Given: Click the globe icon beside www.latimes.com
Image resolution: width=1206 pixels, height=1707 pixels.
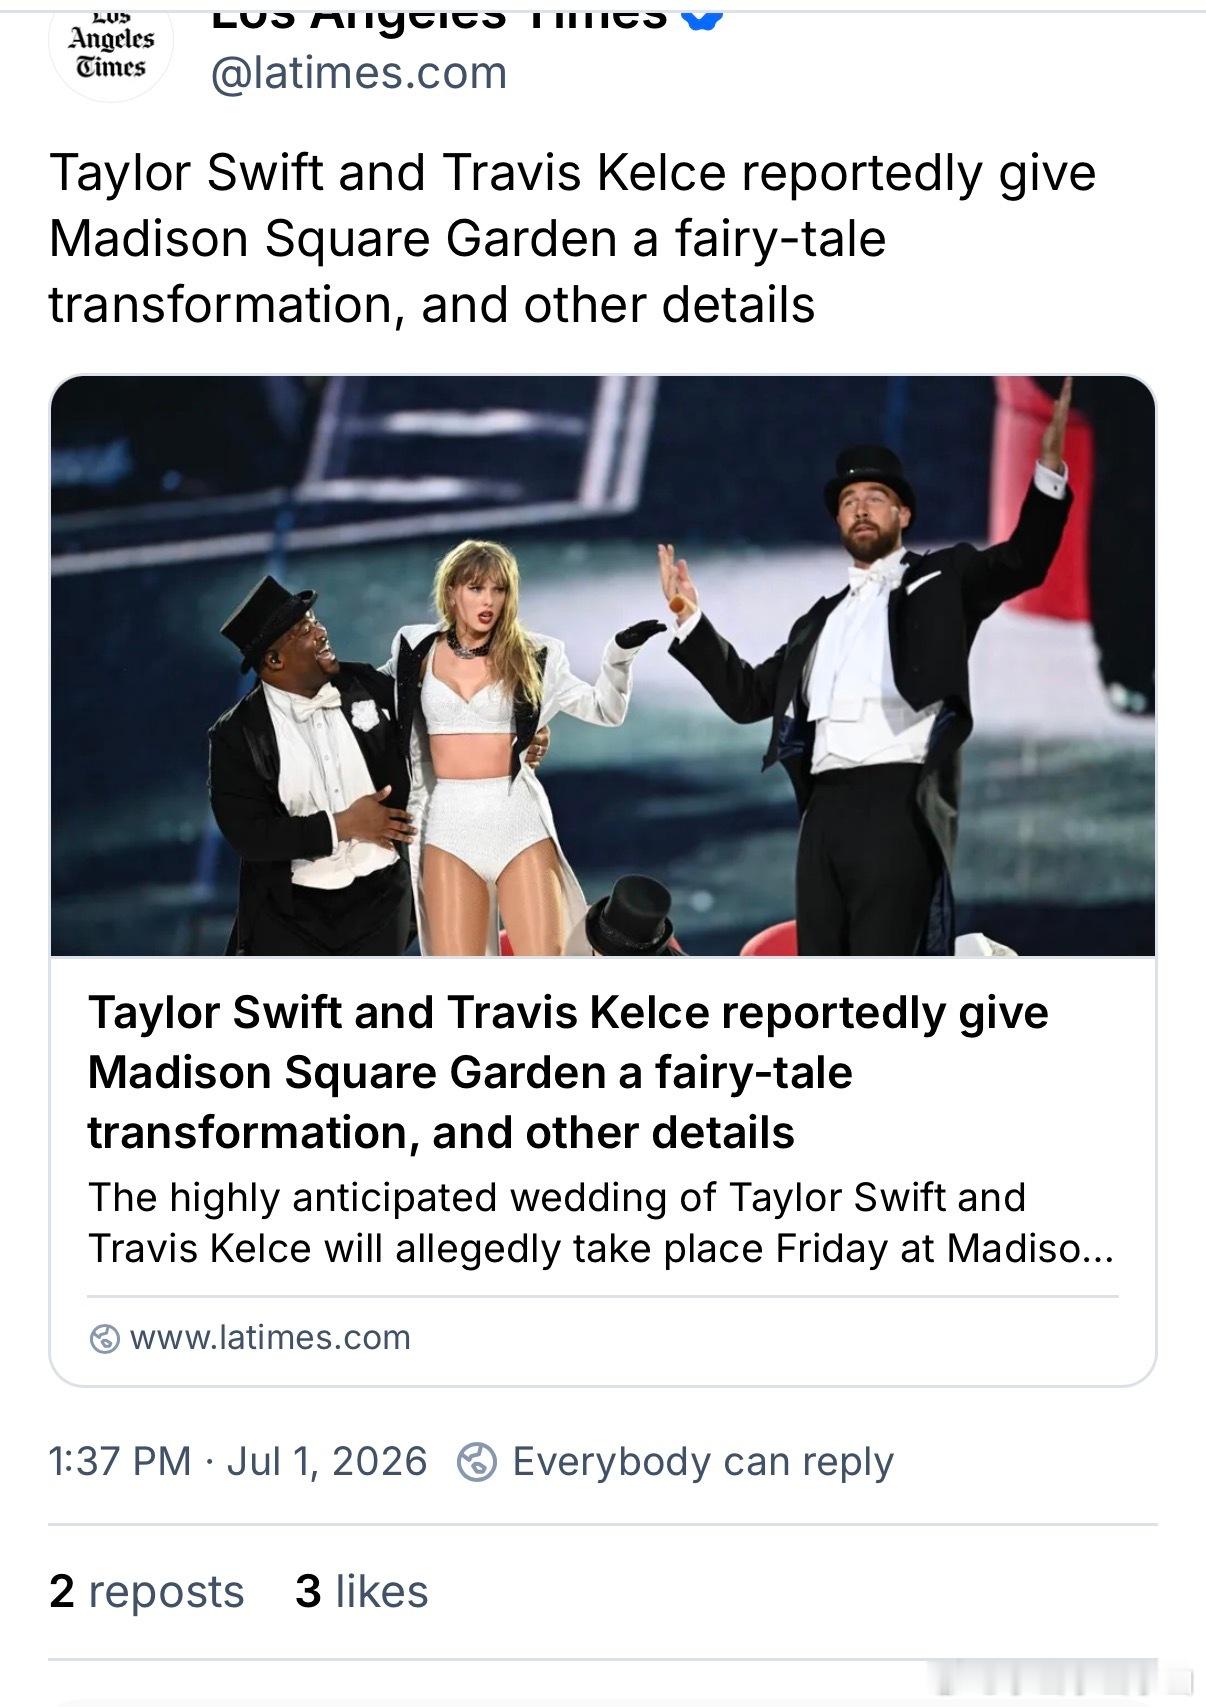Looking at the screenshot, I should coord(104,1338).
